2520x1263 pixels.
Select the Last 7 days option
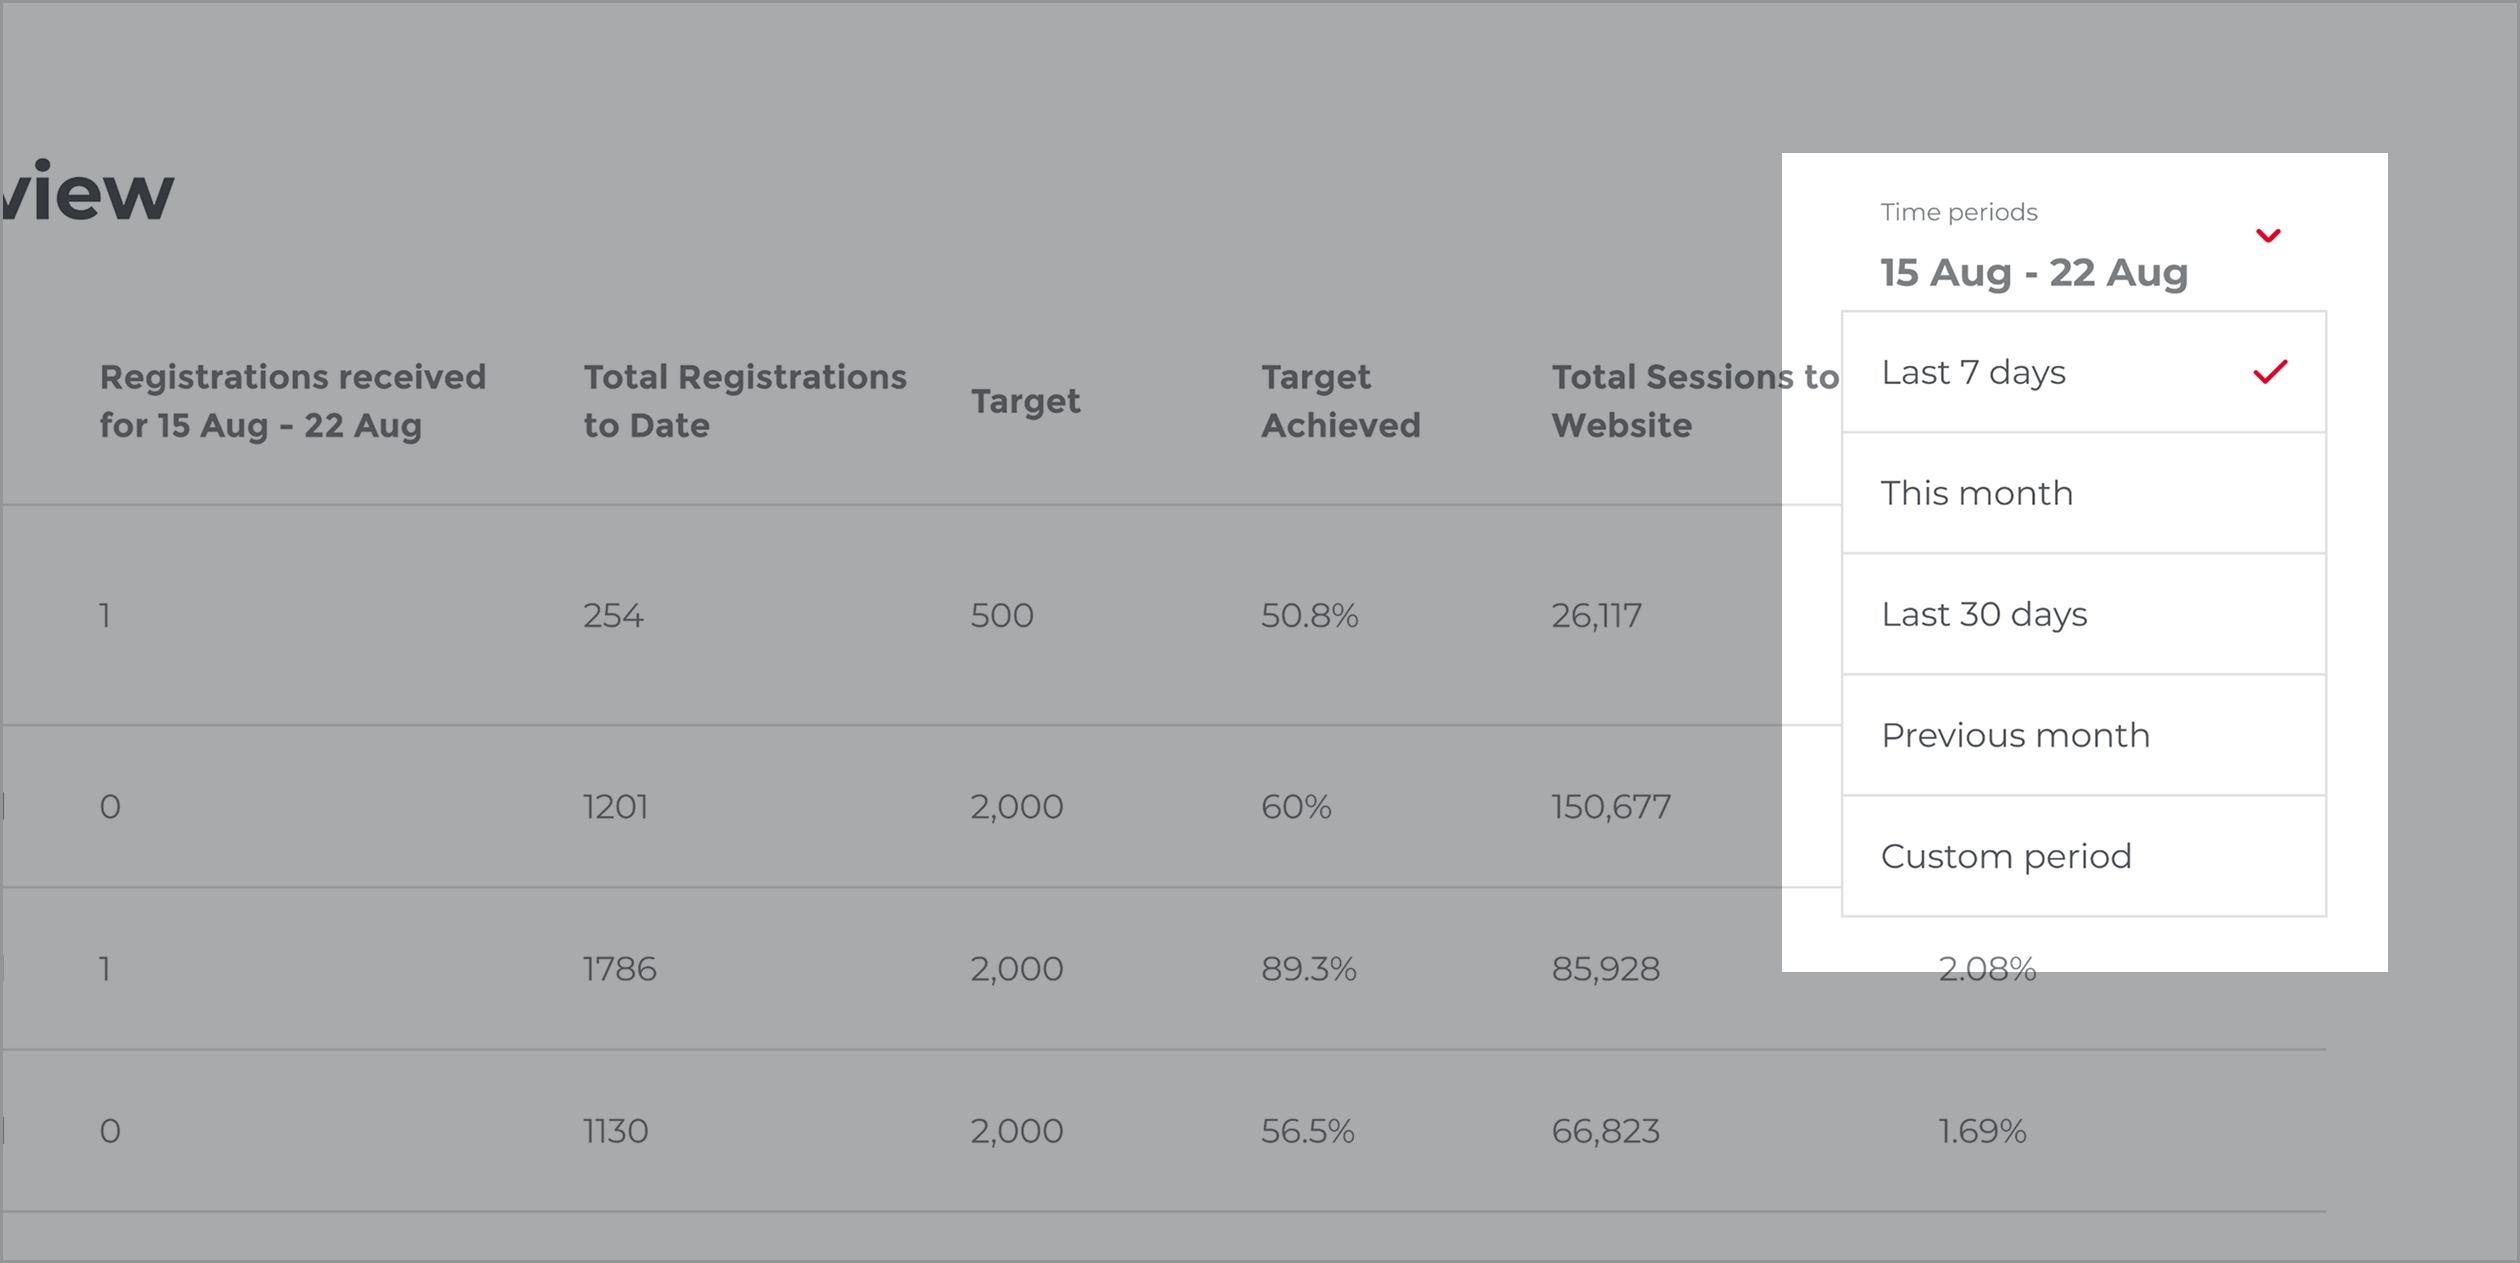tap(2084, 372)
